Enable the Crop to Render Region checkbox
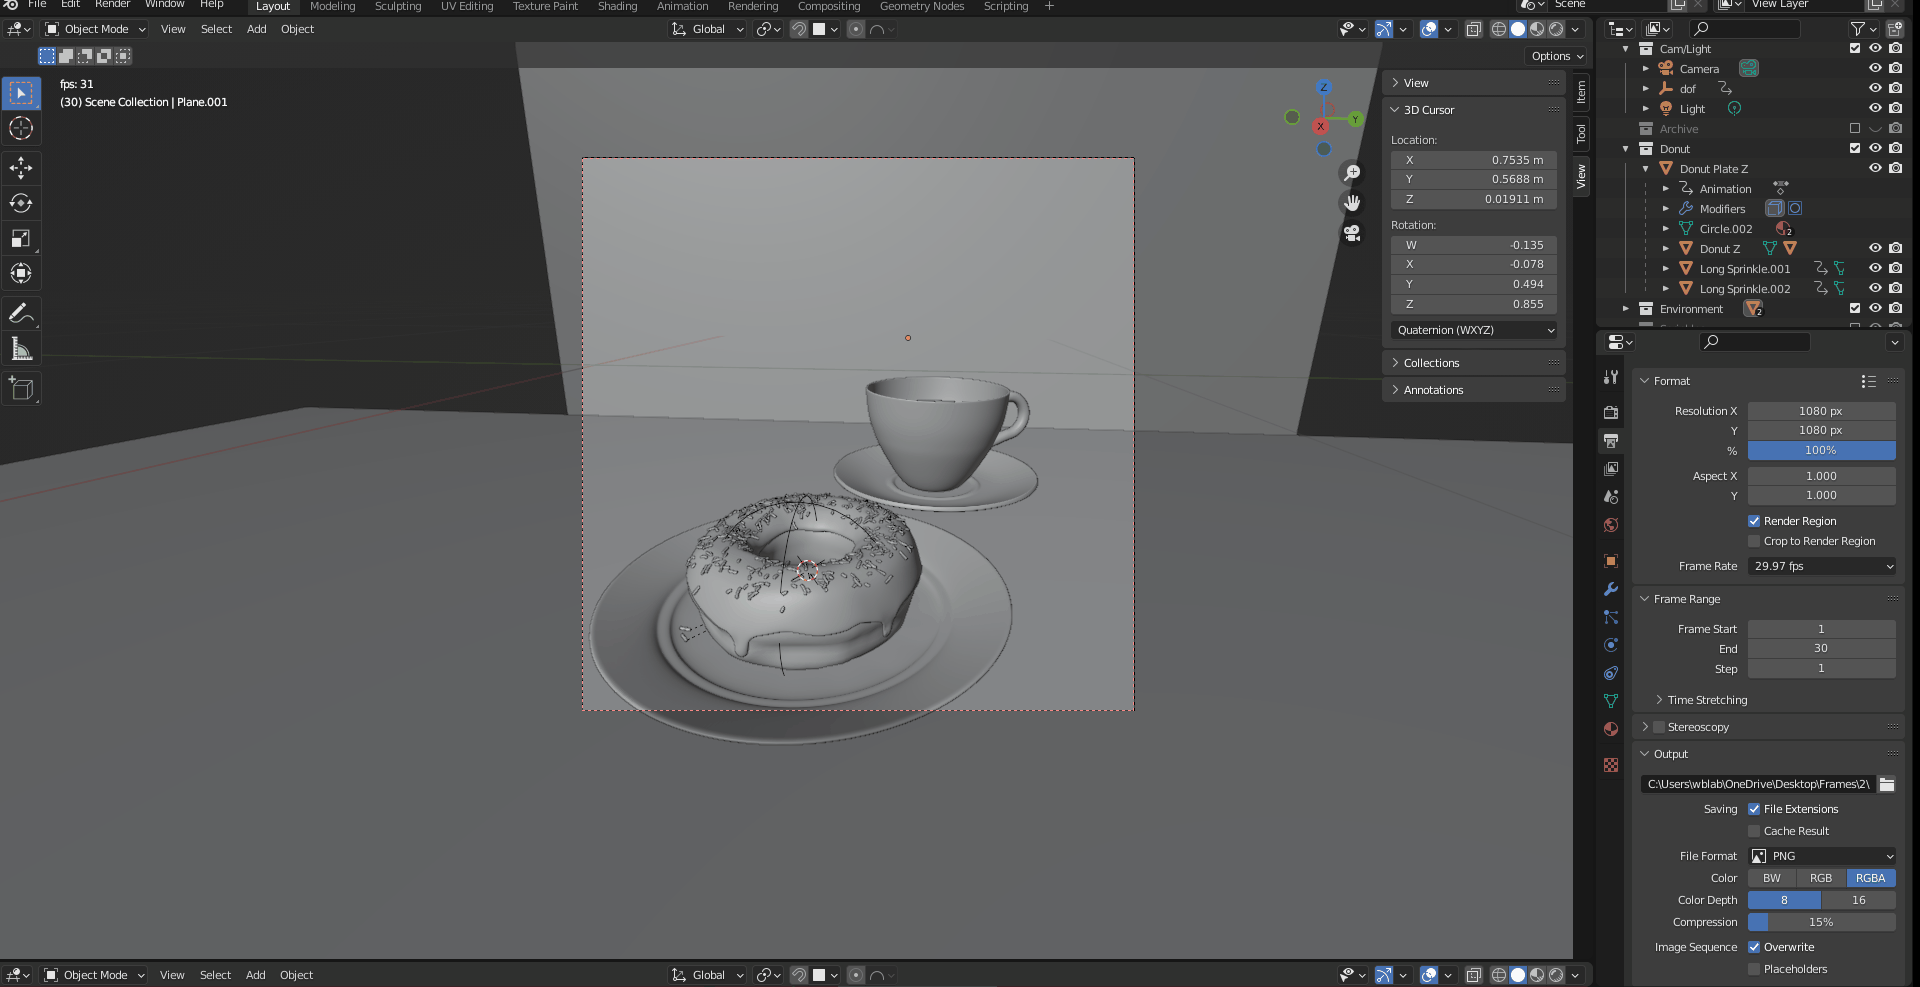This screenshot has width=1920, height=987. pos(1753,541)
